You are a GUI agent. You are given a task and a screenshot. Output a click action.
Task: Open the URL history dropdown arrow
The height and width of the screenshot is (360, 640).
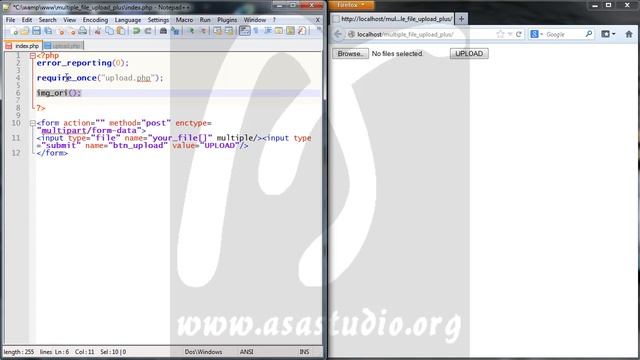[x=510, y=34]
